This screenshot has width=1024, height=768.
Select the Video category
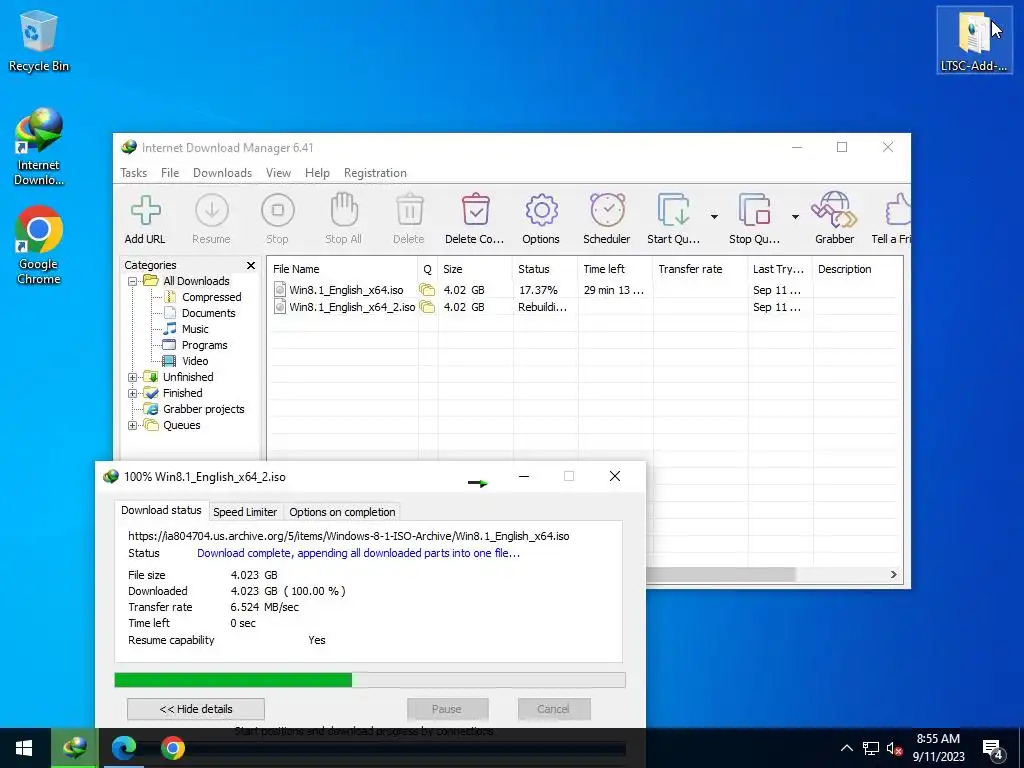pos(195,361)
